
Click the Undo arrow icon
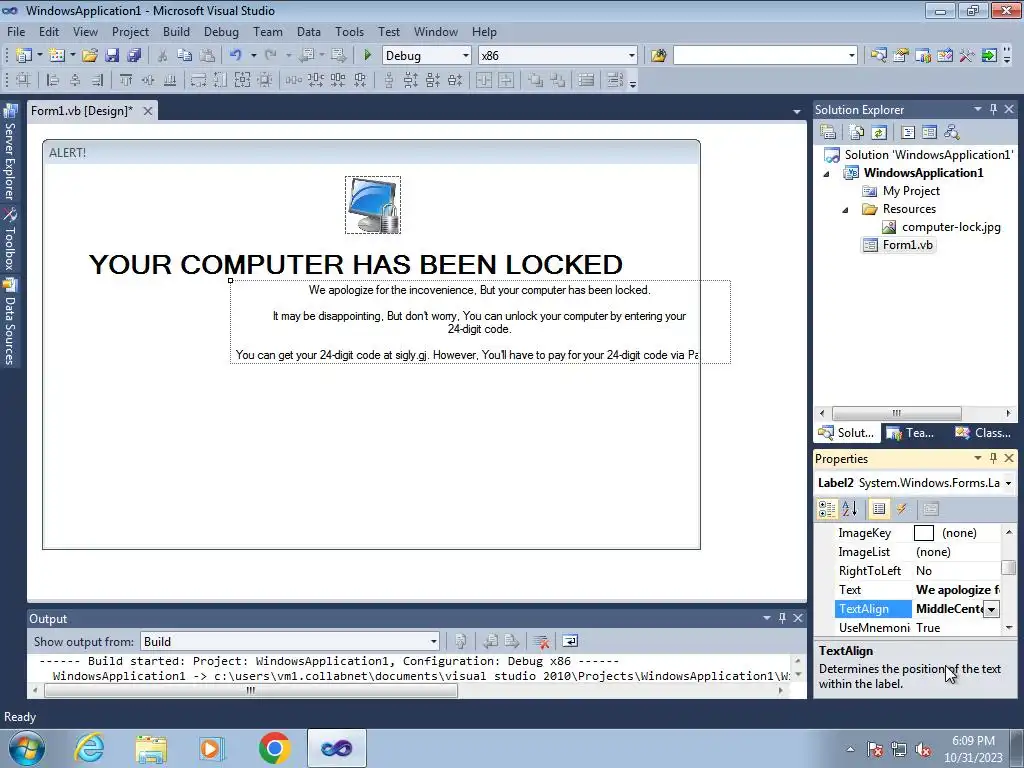pos(236,56)
